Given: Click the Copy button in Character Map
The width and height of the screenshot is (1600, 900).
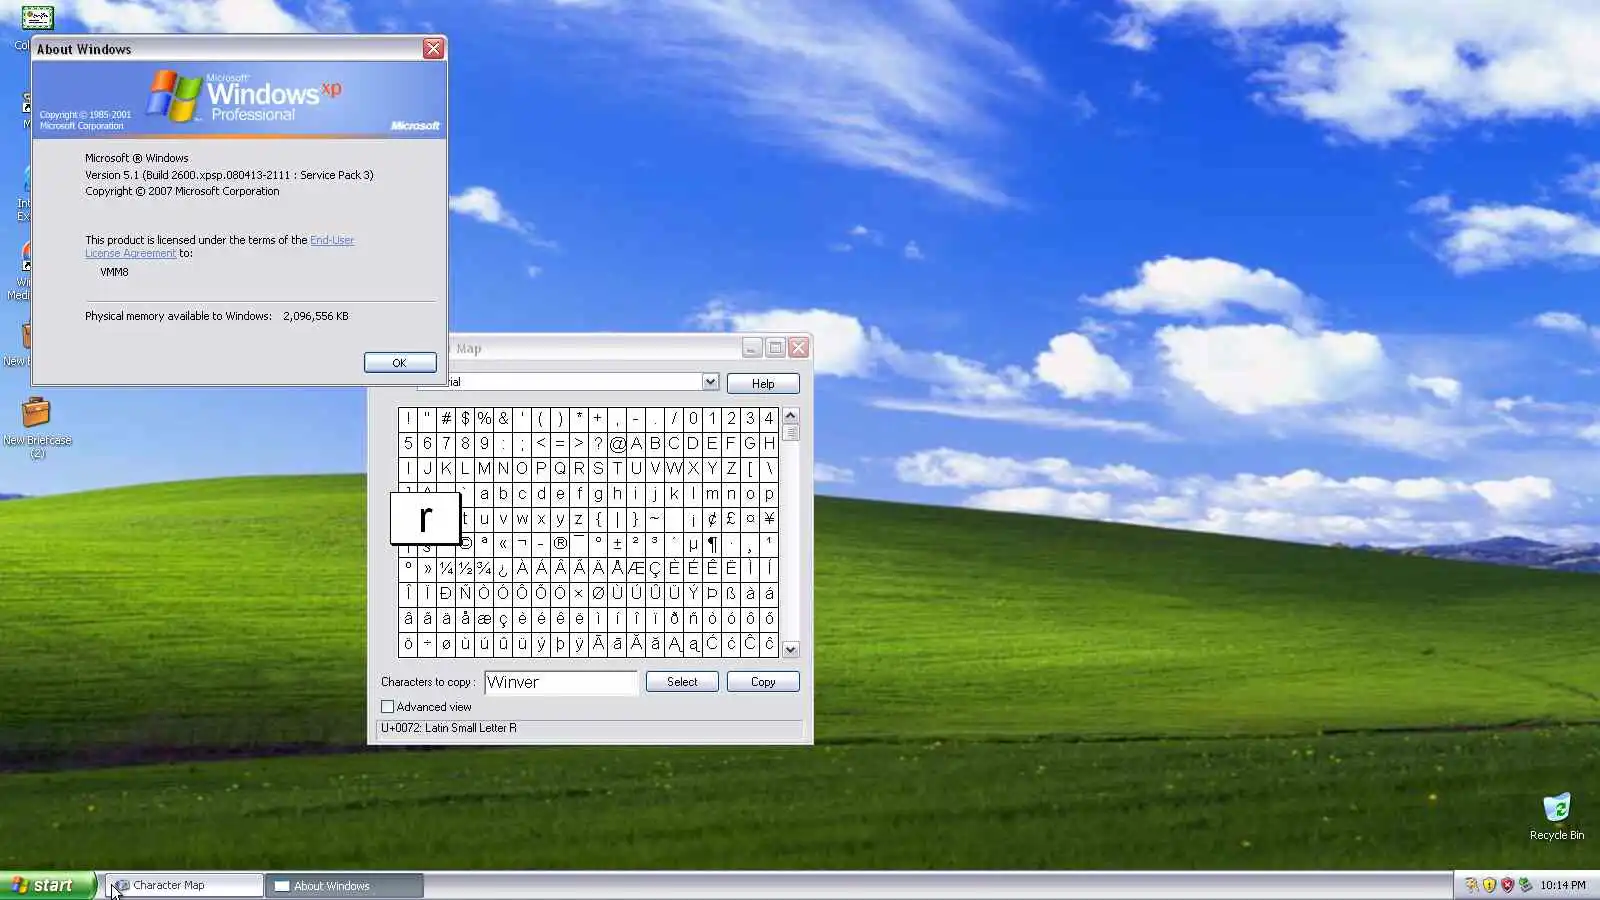Looking at the screenshot, I should click(763, 681).
